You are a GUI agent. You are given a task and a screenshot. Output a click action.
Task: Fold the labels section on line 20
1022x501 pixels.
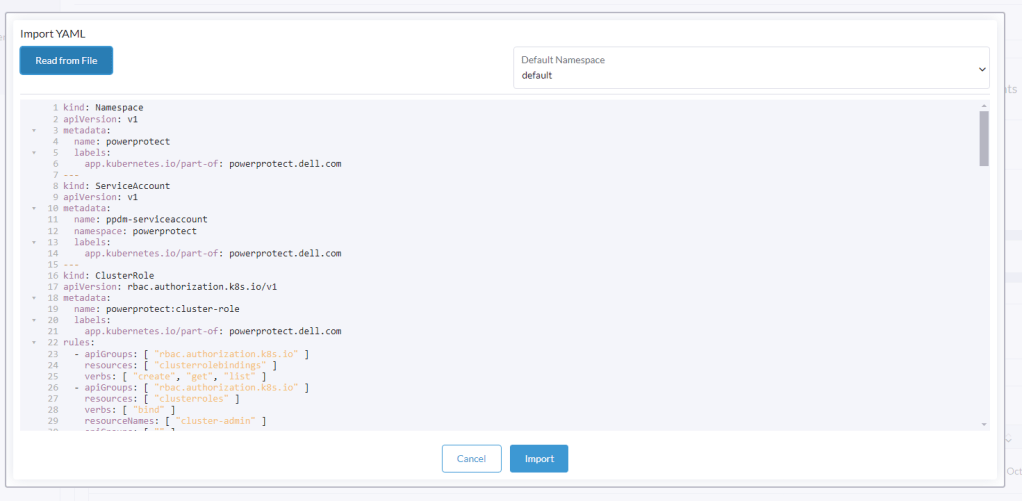pyautogui.click(x=34, y=320)
